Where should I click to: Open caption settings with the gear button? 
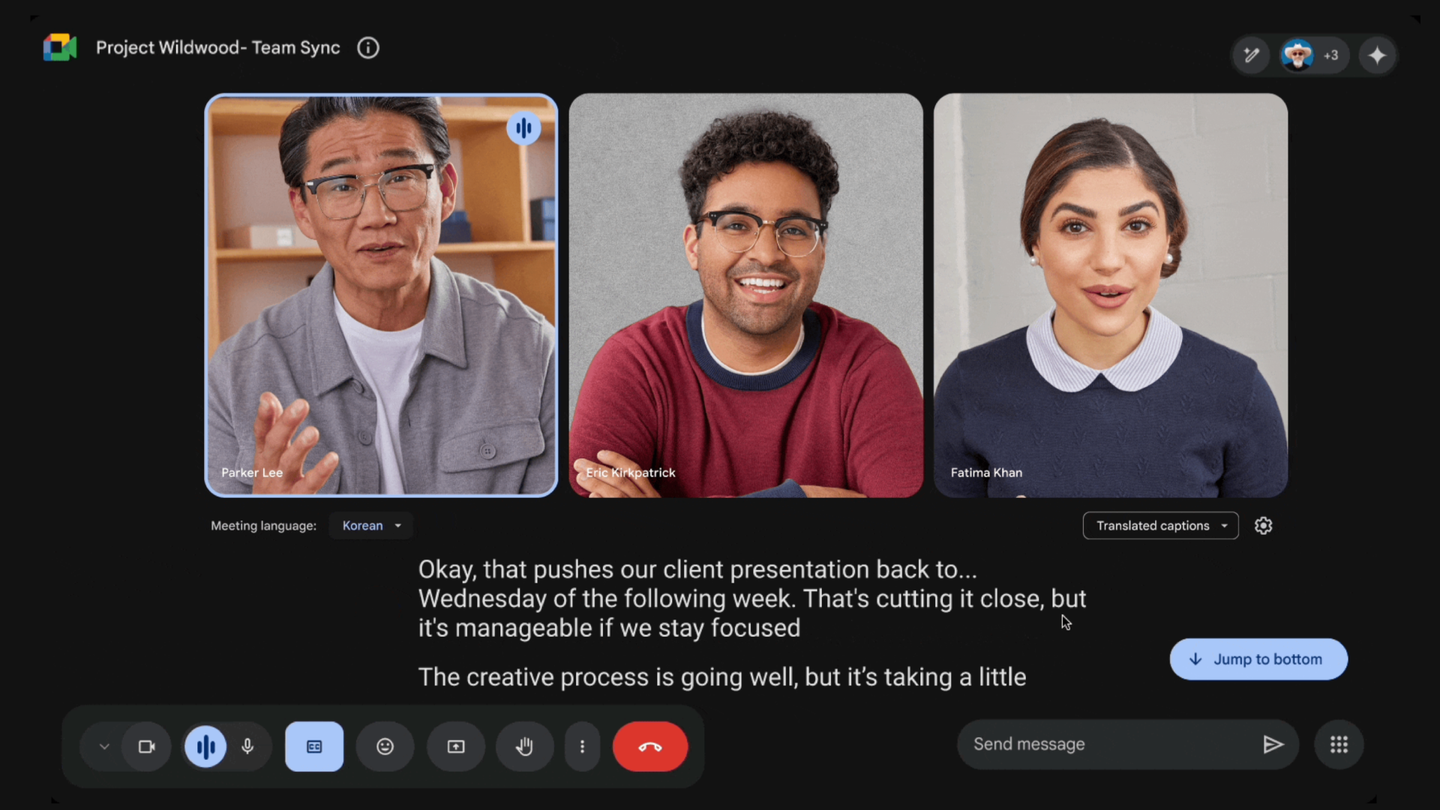point(1263,525)
